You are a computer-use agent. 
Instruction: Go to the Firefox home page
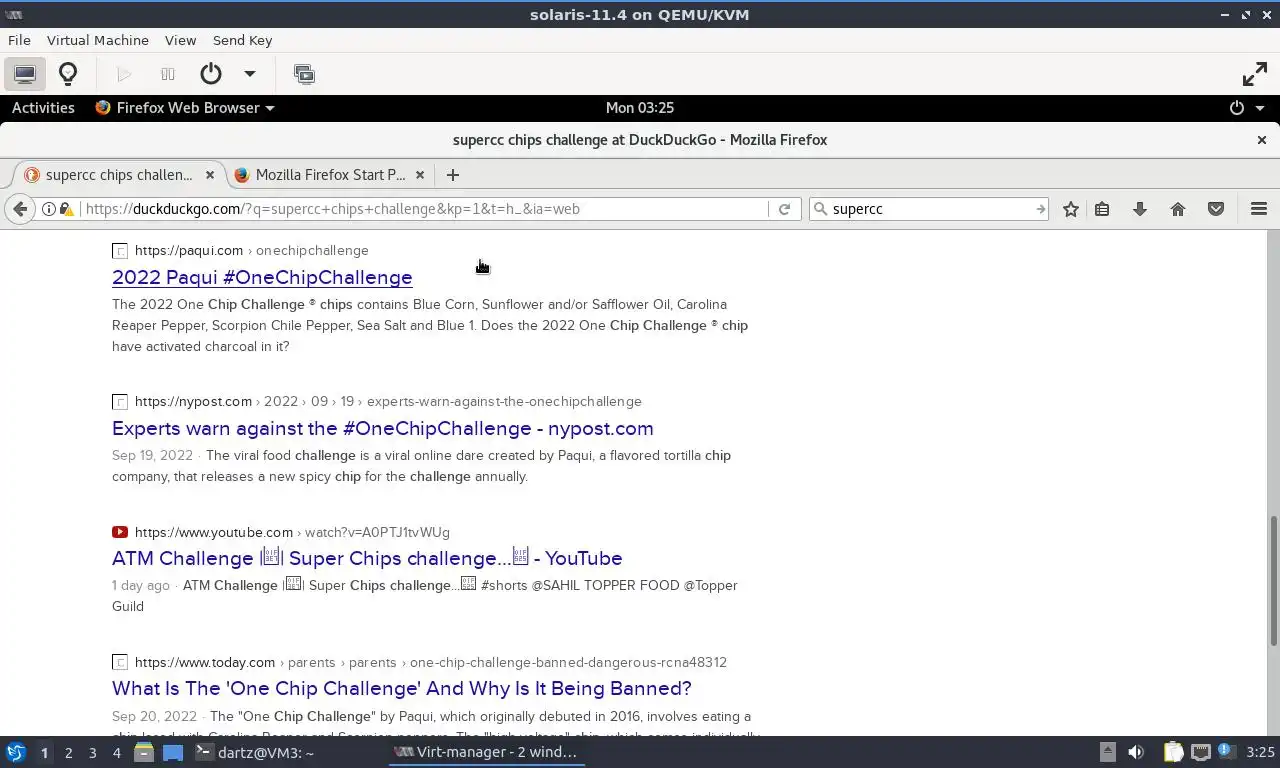coord(1178,209)
